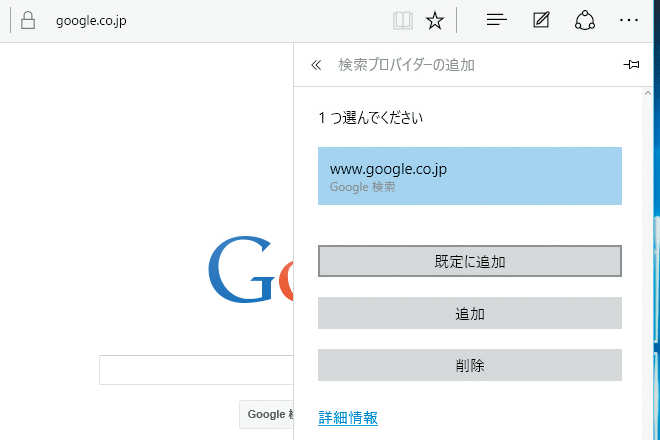Click the 1 つ選んでください label

(370, 118)
